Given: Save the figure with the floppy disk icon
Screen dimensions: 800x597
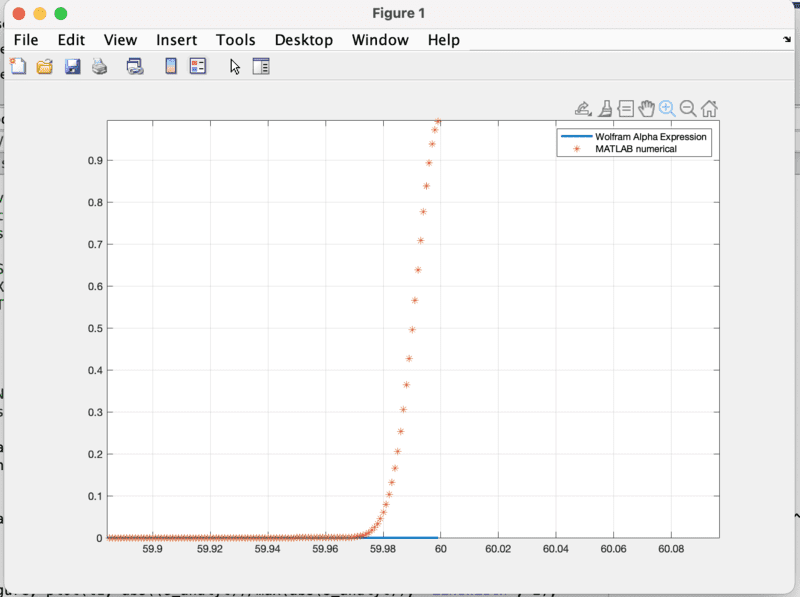Looking at the screenshot, I should pos(72,66).
